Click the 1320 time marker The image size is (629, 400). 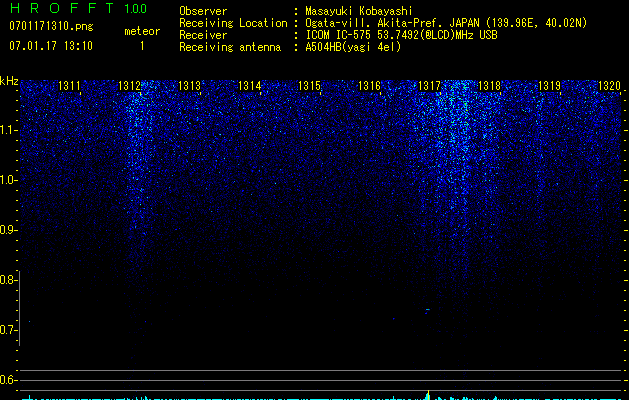point(609,86)
